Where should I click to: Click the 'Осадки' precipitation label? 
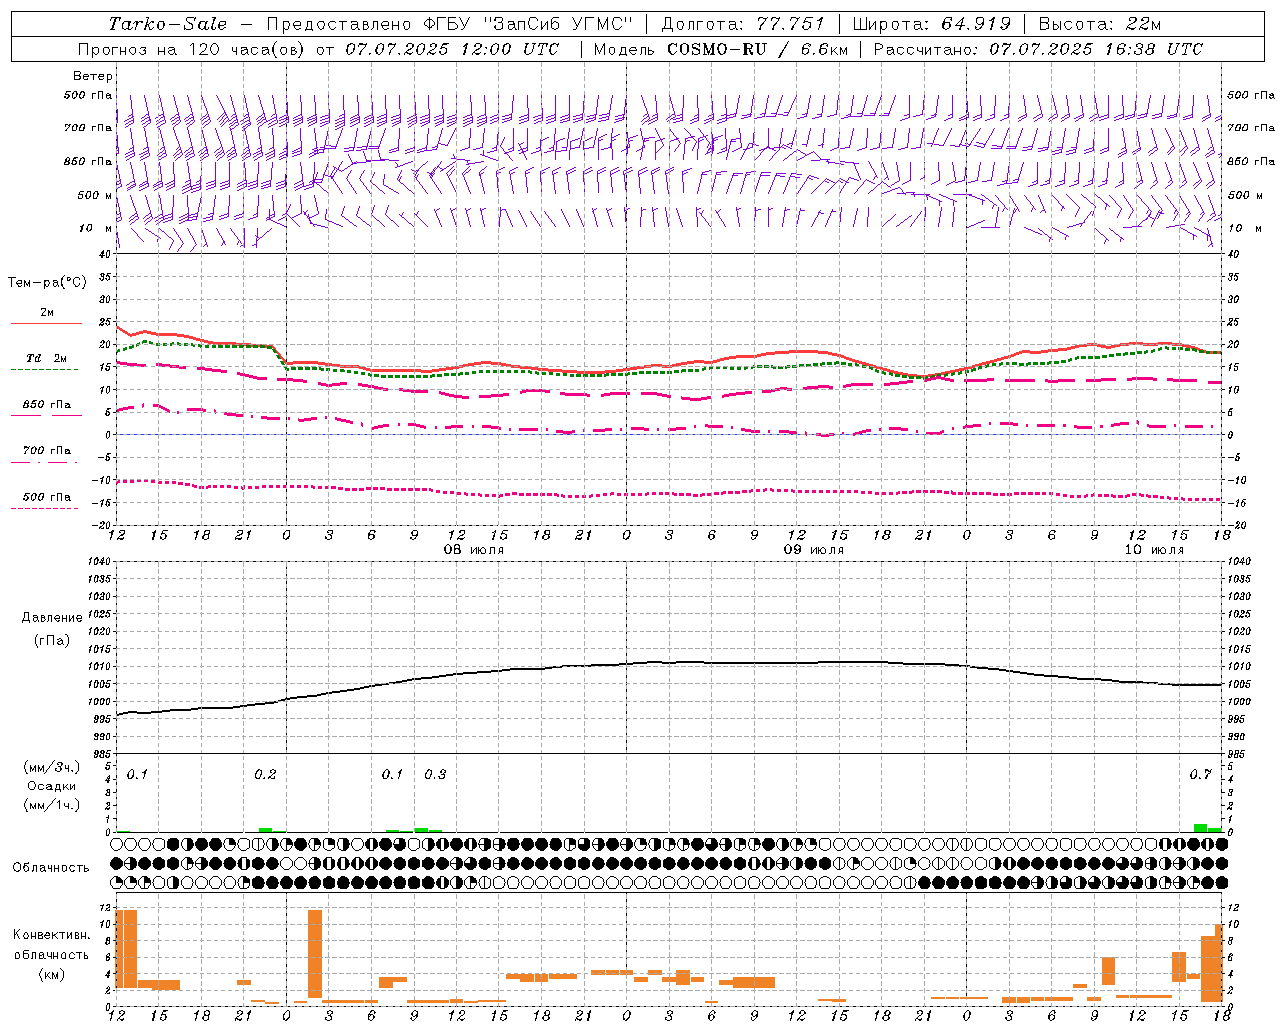(52, 786)
